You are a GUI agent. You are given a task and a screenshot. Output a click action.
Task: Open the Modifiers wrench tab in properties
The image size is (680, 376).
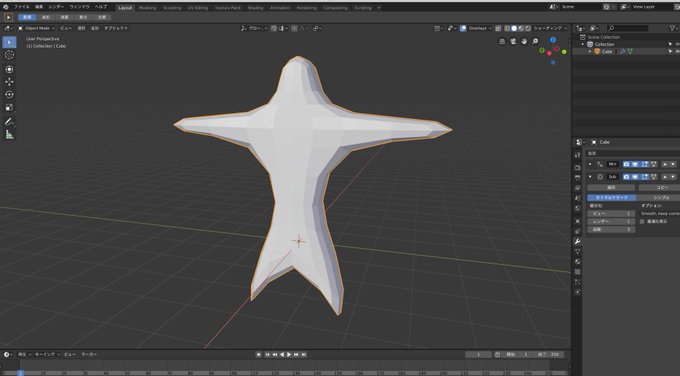577,241
